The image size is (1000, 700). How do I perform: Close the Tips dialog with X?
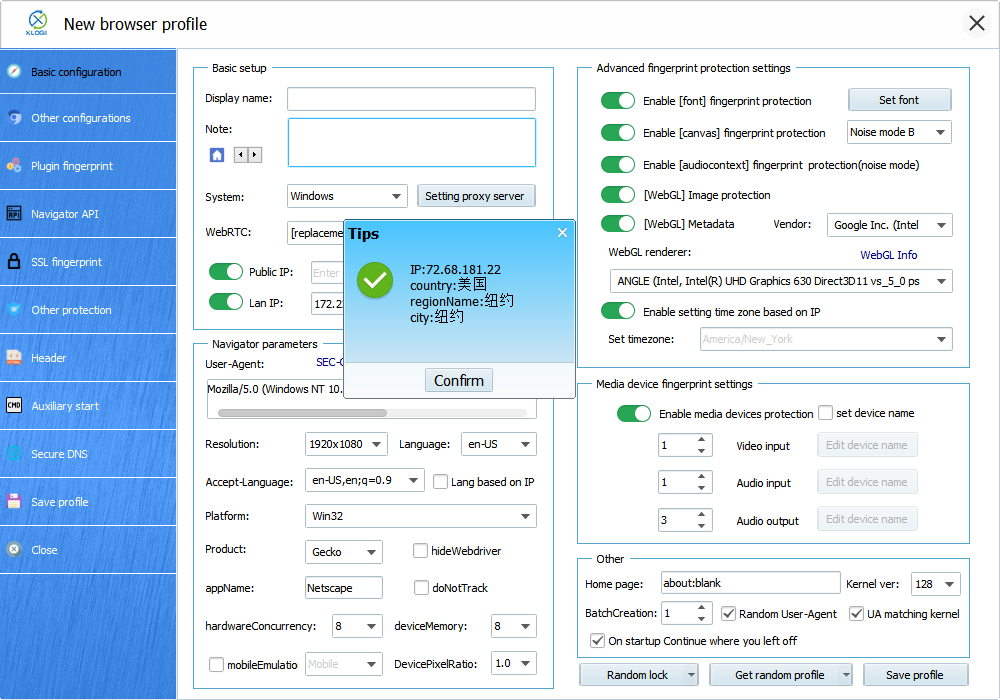pos(562,233)
